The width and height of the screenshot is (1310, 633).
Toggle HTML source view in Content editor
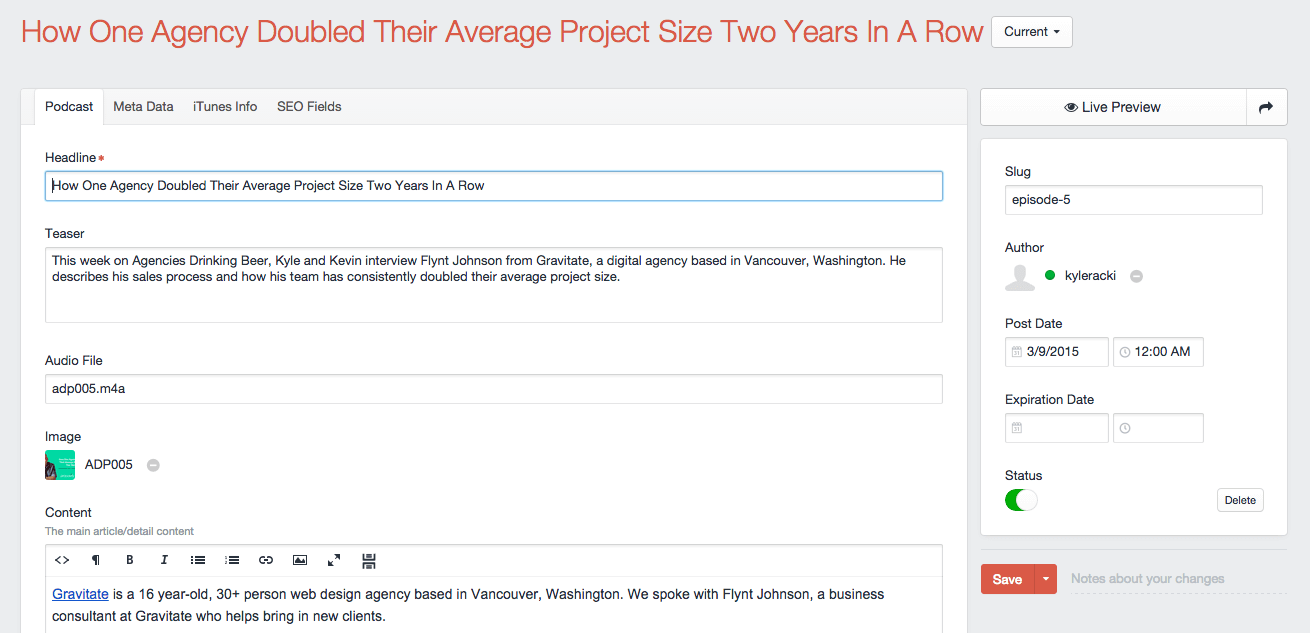coord(62,561)
